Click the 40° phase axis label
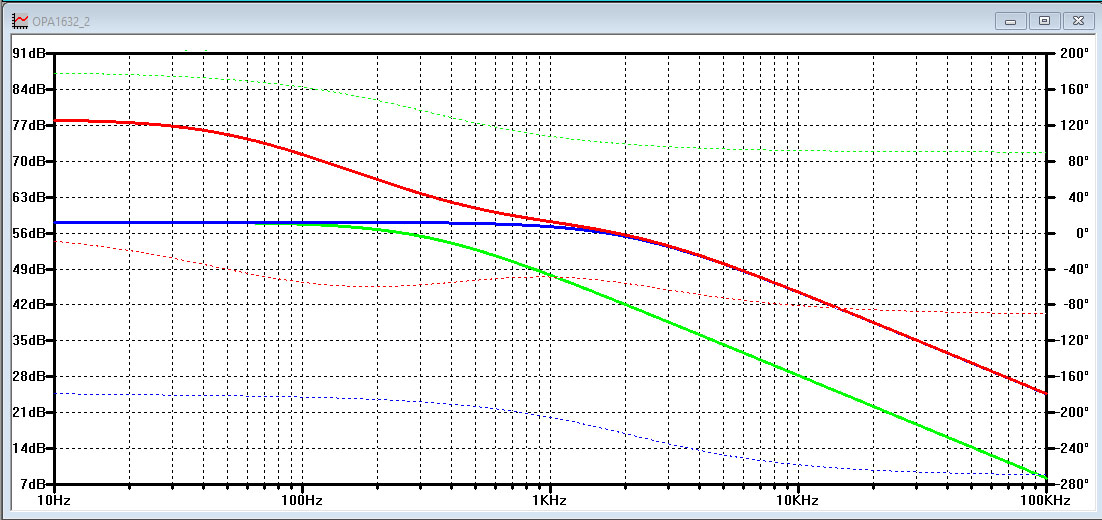Screen dimensions: 1102x520 (1076, 197)
